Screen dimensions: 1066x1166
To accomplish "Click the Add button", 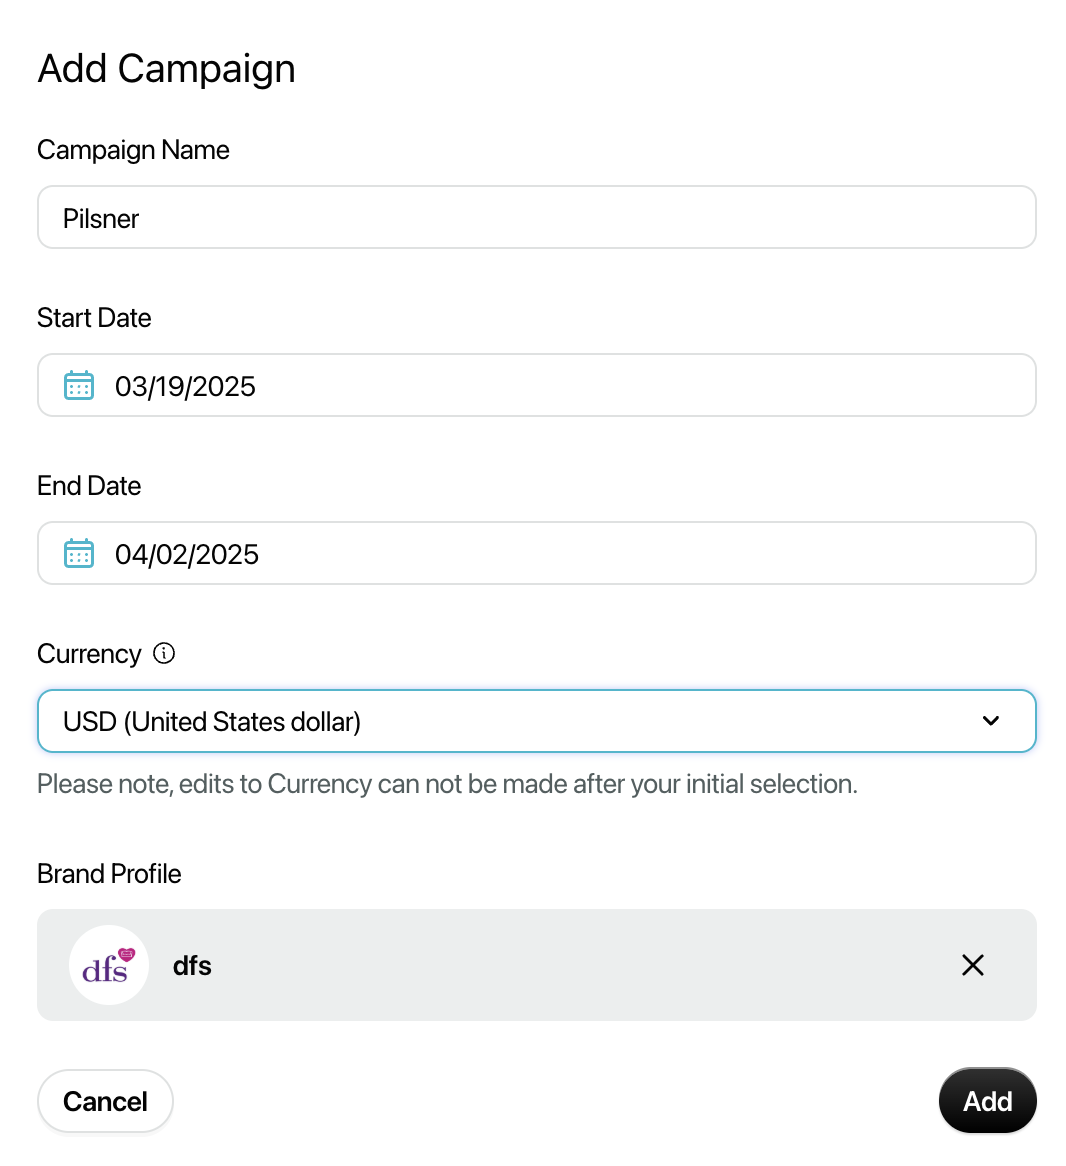I will (987, 1101).
